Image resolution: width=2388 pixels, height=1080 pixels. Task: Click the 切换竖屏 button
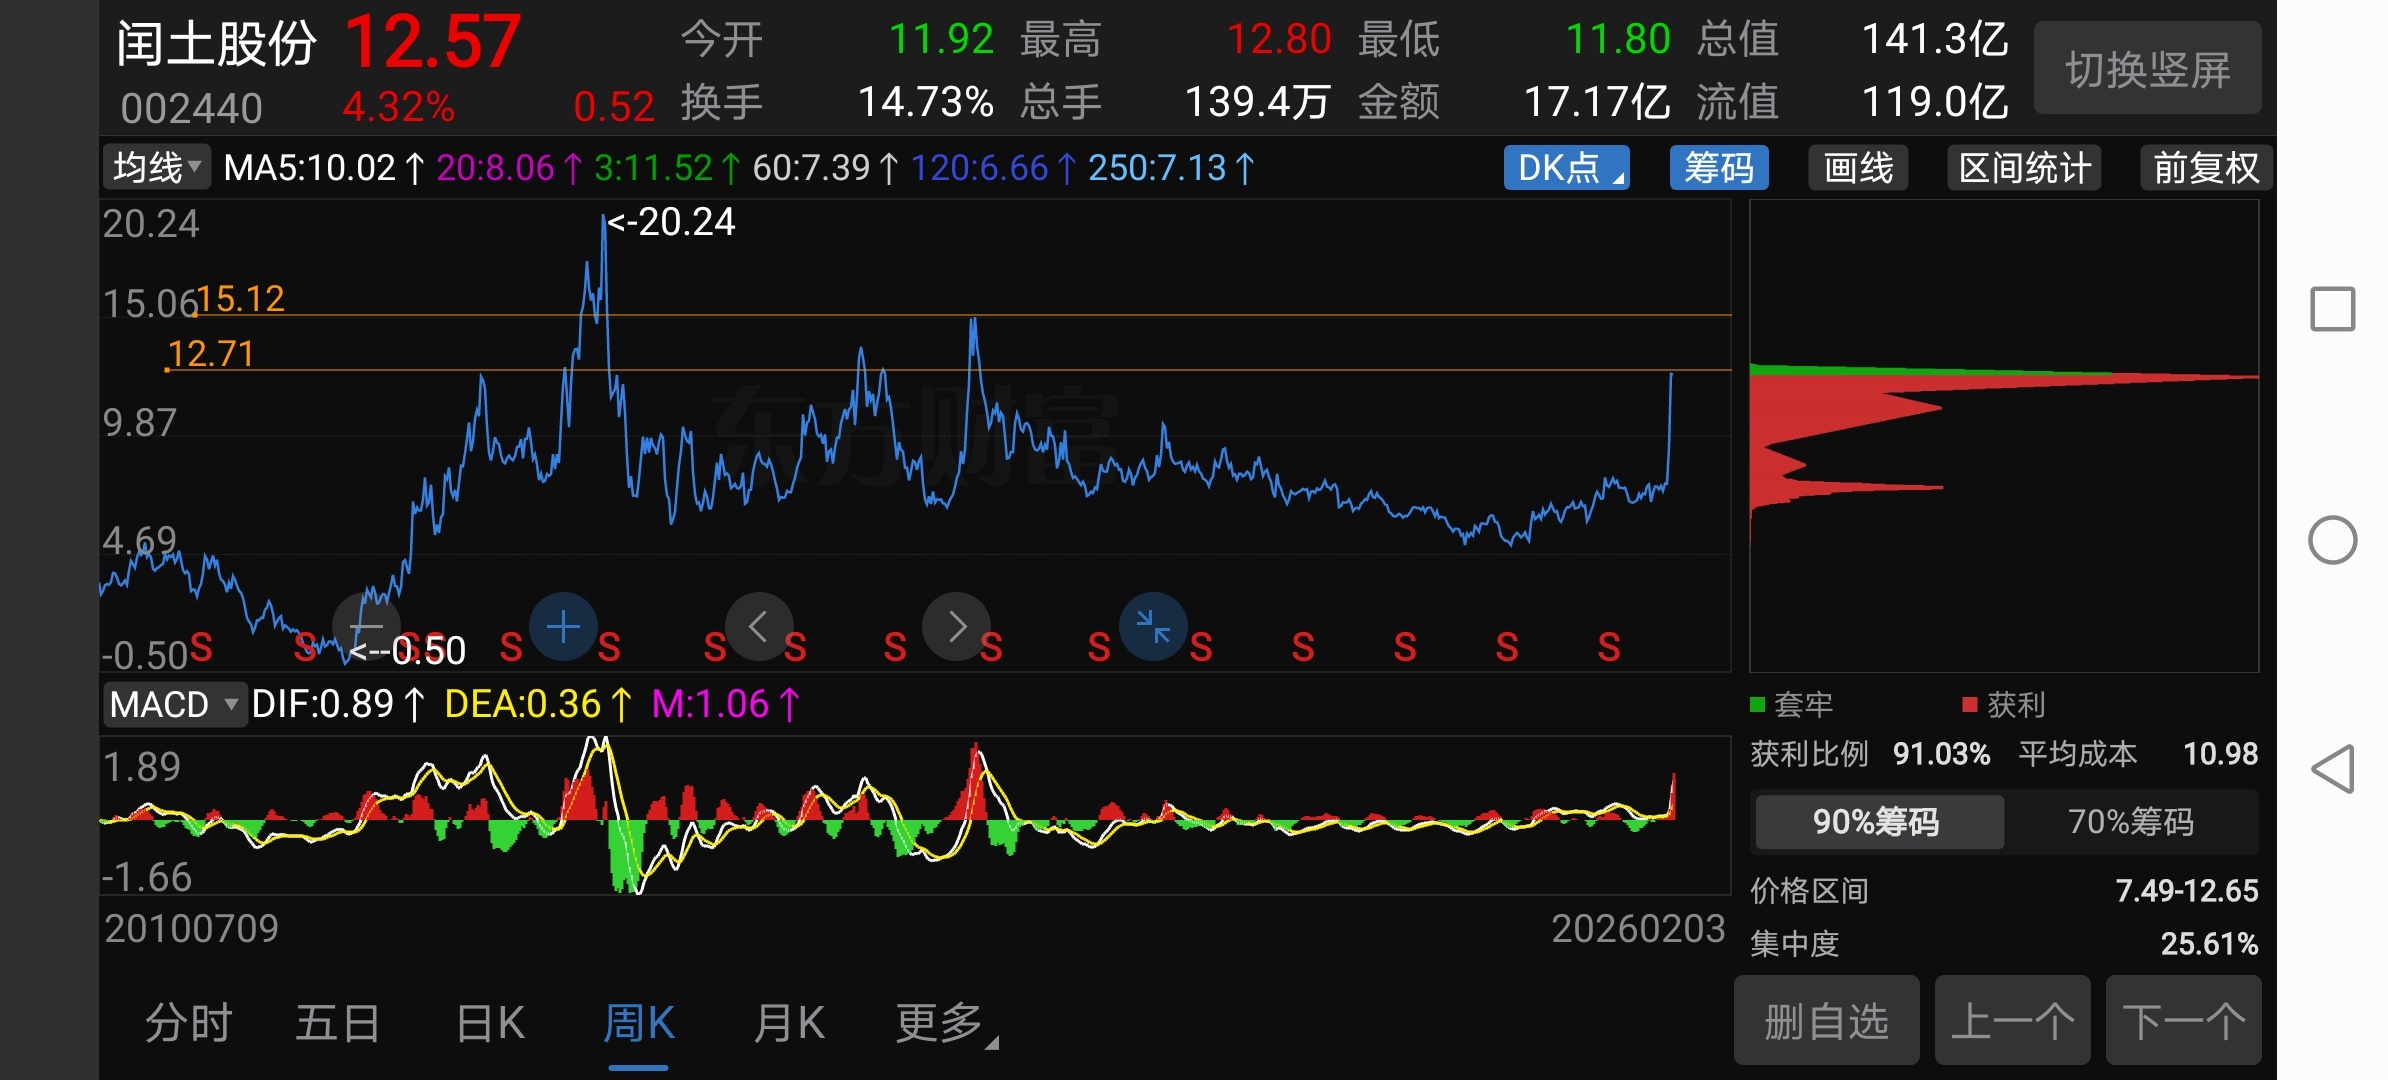(x=2147, y=69)
